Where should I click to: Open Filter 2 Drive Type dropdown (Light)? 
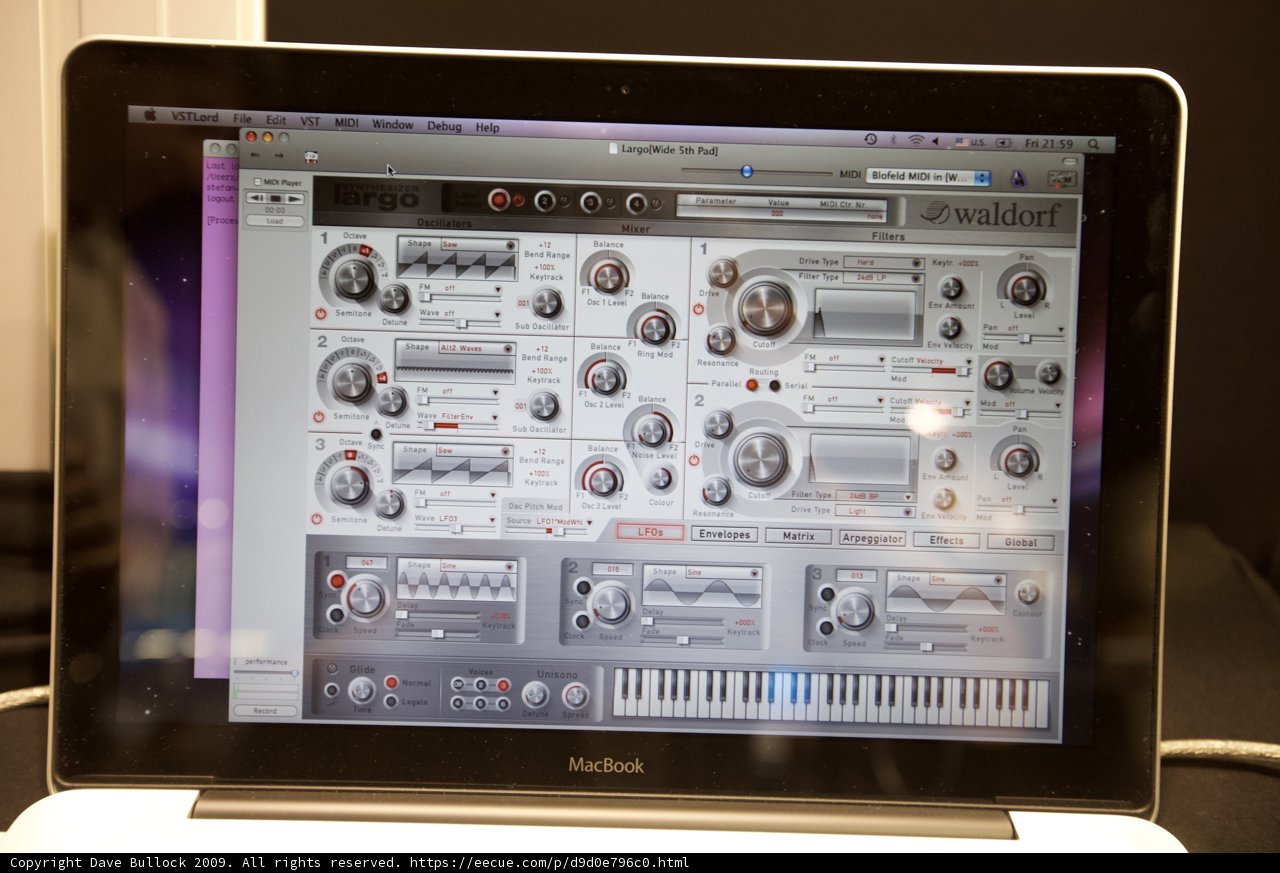pyautogui.click(x=875, y=511)
